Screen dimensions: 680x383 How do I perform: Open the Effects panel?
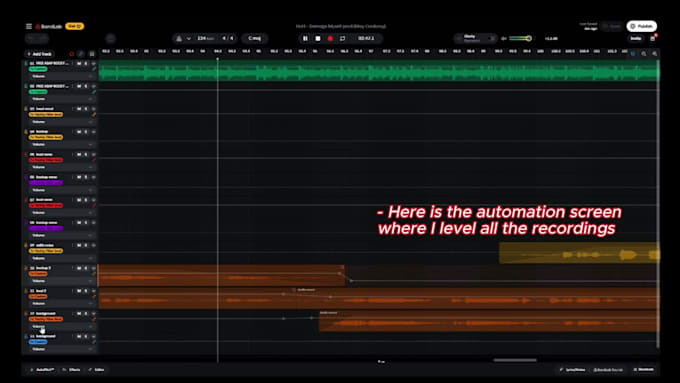coord(72,370)
